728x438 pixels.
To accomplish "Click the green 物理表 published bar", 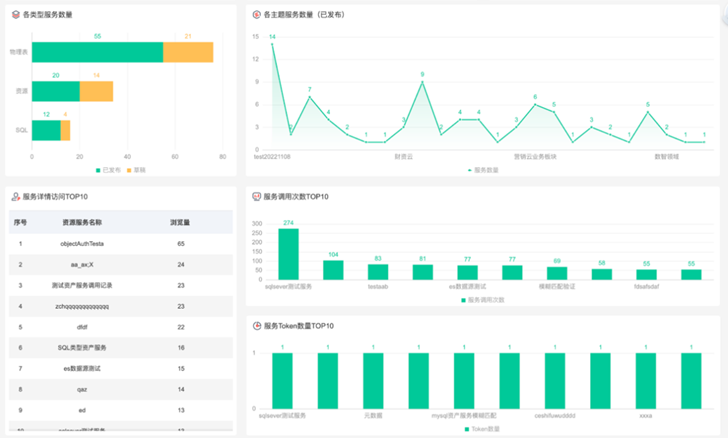I will [x=98, y=53].
